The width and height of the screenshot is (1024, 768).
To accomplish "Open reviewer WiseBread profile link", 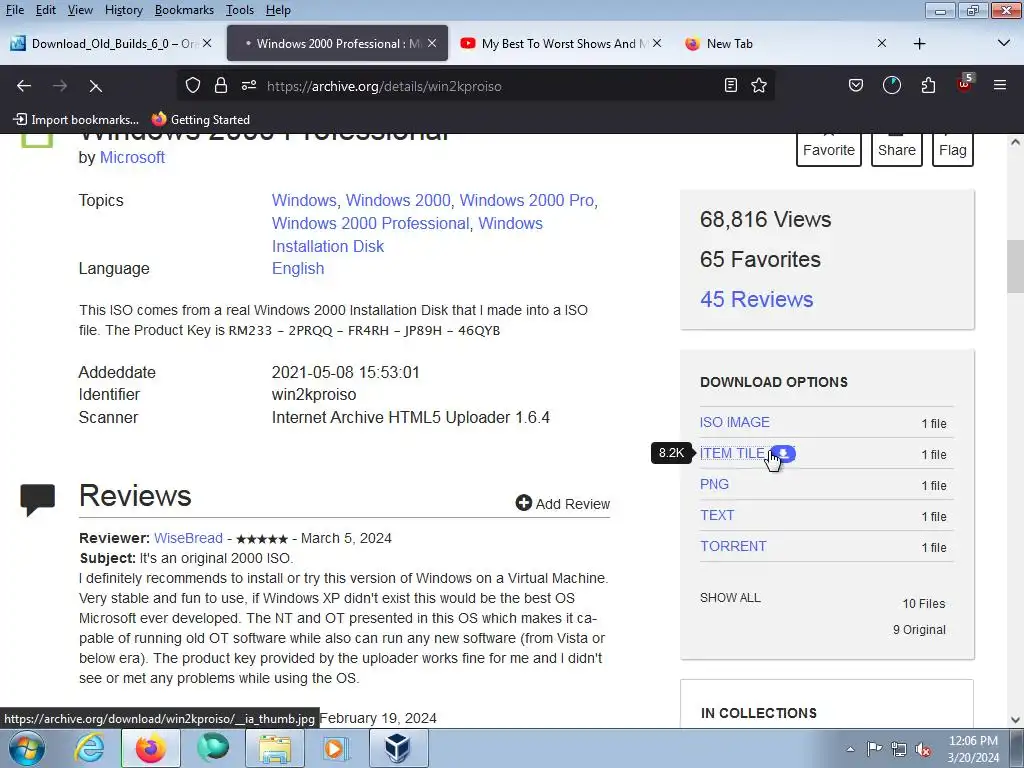I will point(188,538).
